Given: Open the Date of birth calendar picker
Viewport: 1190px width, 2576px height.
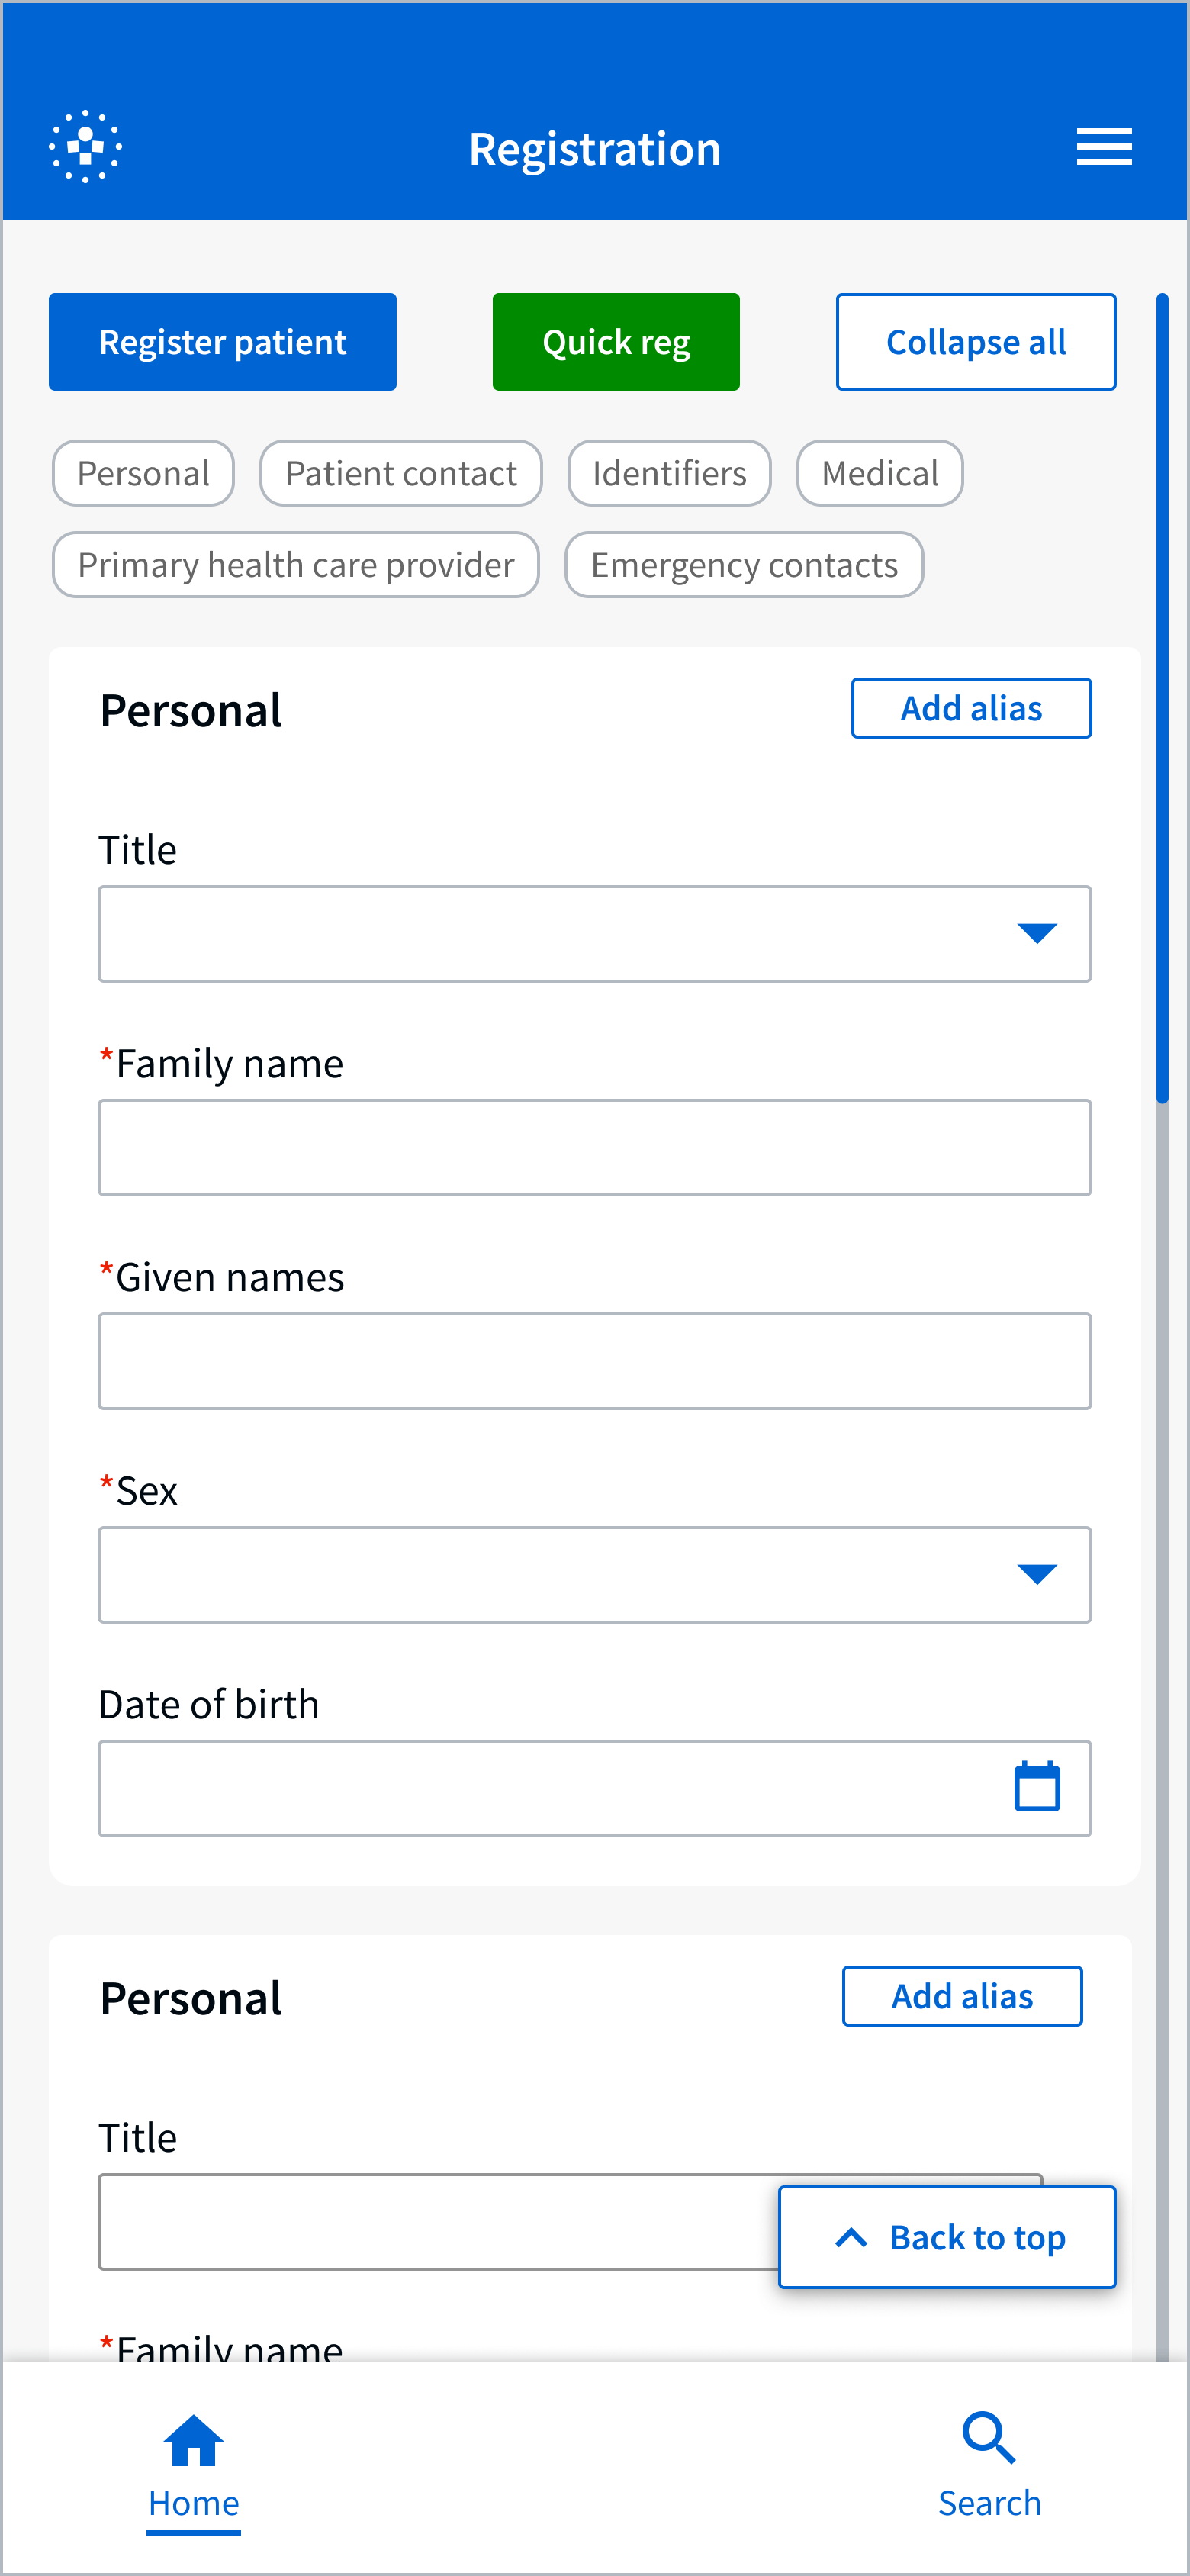Looking at the screenshot, I should [1036, 1787].
